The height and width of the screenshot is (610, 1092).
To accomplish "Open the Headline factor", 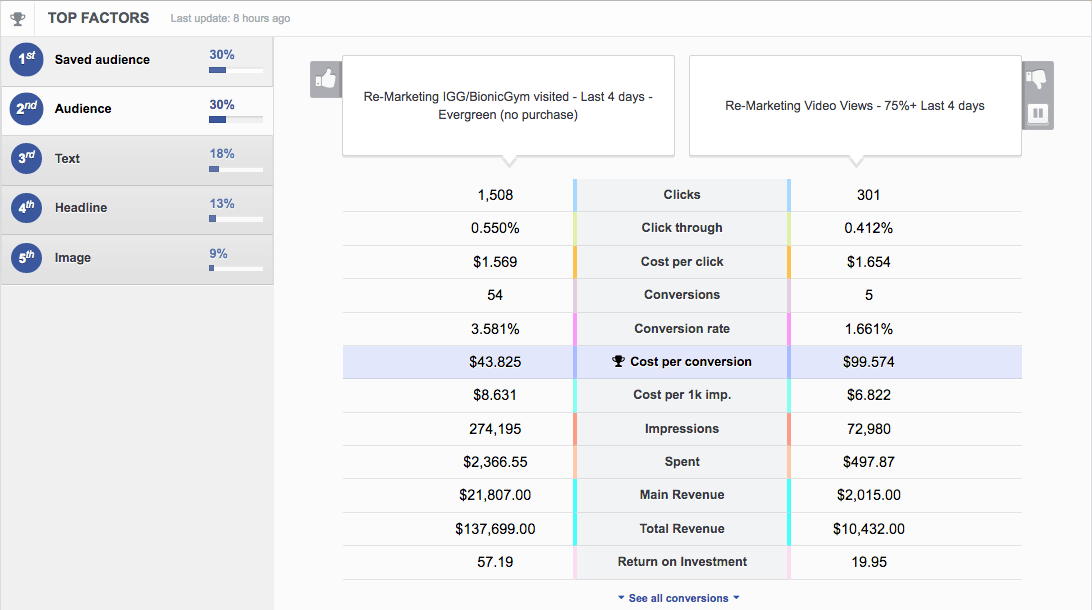I will (137, 210).
